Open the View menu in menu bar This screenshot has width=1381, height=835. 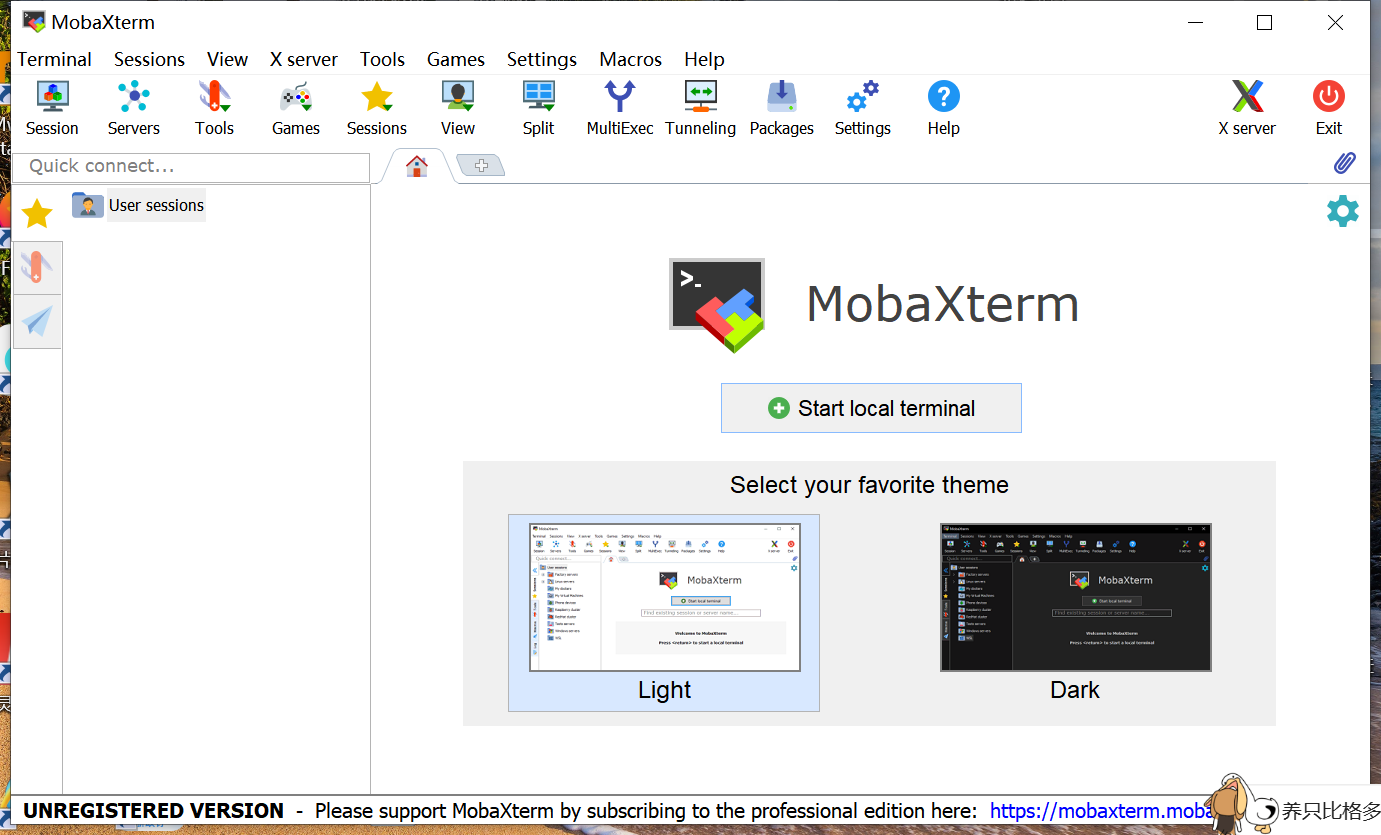coord(227,59)
